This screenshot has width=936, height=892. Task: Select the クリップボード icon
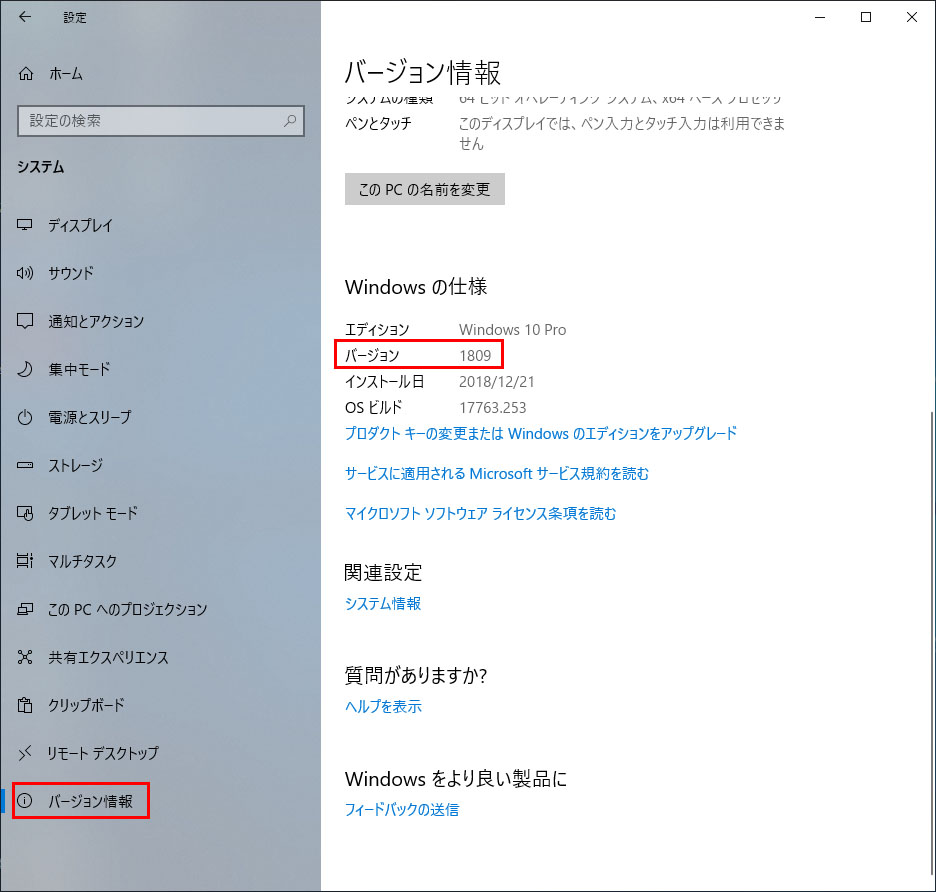click(x=24, y=705)
